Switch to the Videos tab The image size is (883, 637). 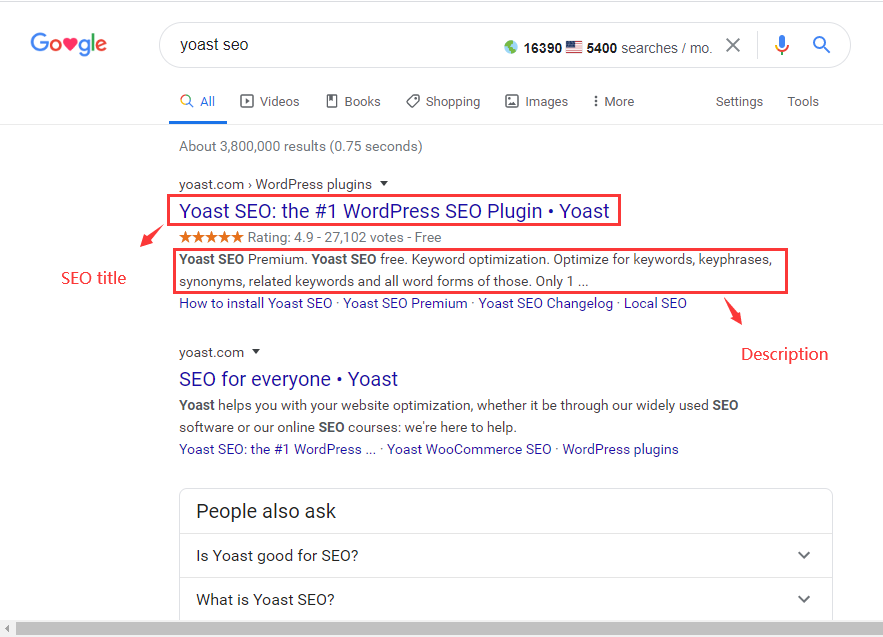270,101
